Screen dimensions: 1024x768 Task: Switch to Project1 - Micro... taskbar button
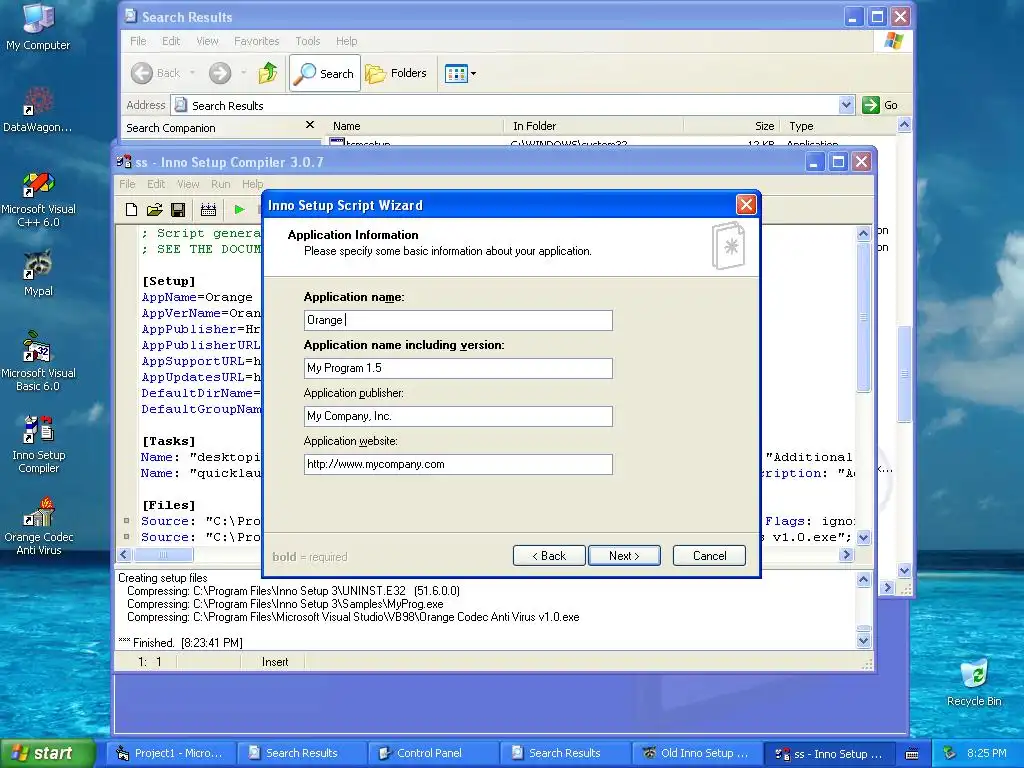coord(169,753)
